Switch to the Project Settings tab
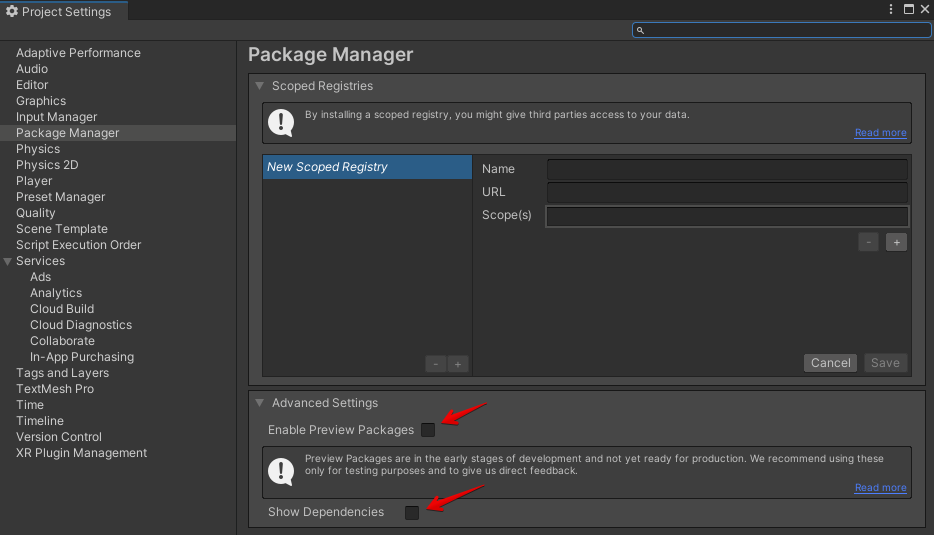Viewport: 934px width, 535px height. pos(63,11)
